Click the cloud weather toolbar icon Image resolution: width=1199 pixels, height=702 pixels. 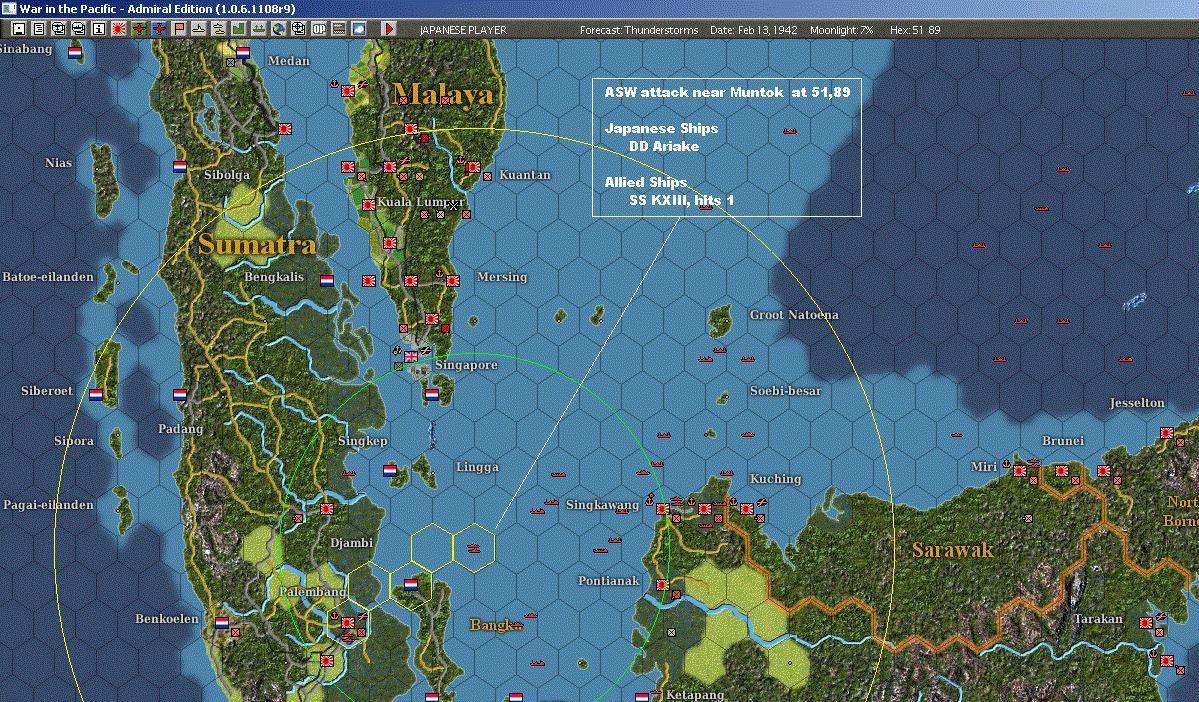tap(358, 29)
